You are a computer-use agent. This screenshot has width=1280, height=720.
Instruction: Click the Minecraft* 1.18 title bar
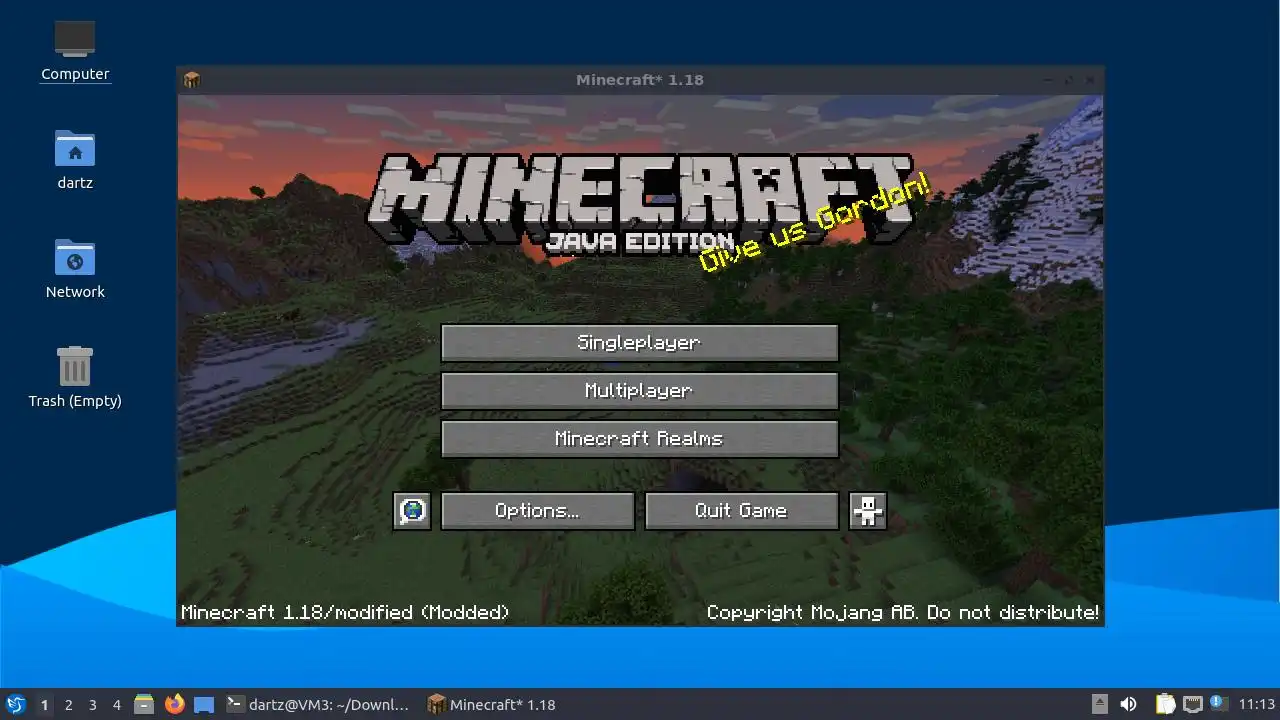[640, 80]
